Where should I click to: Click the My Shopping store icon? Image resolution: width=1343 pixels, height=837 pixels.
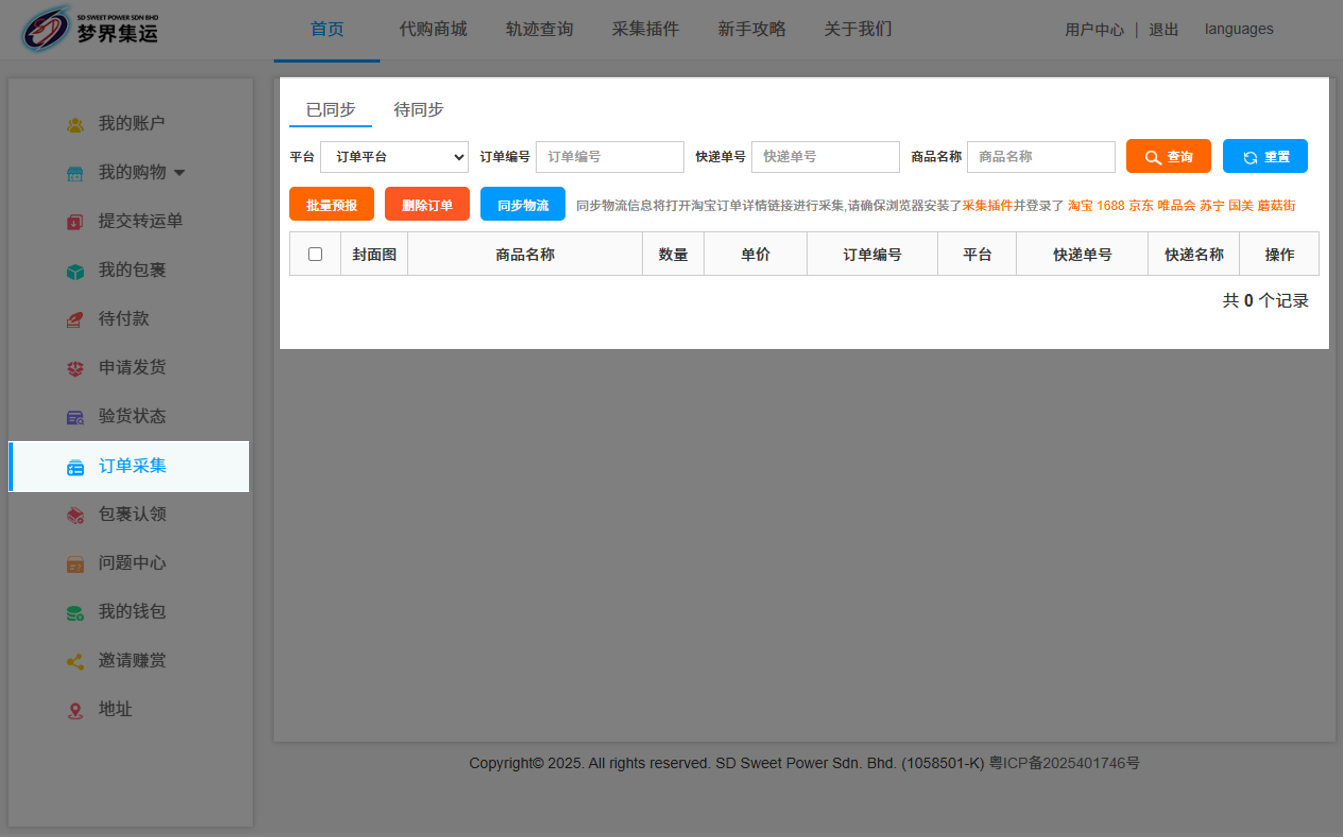point(75,173)
